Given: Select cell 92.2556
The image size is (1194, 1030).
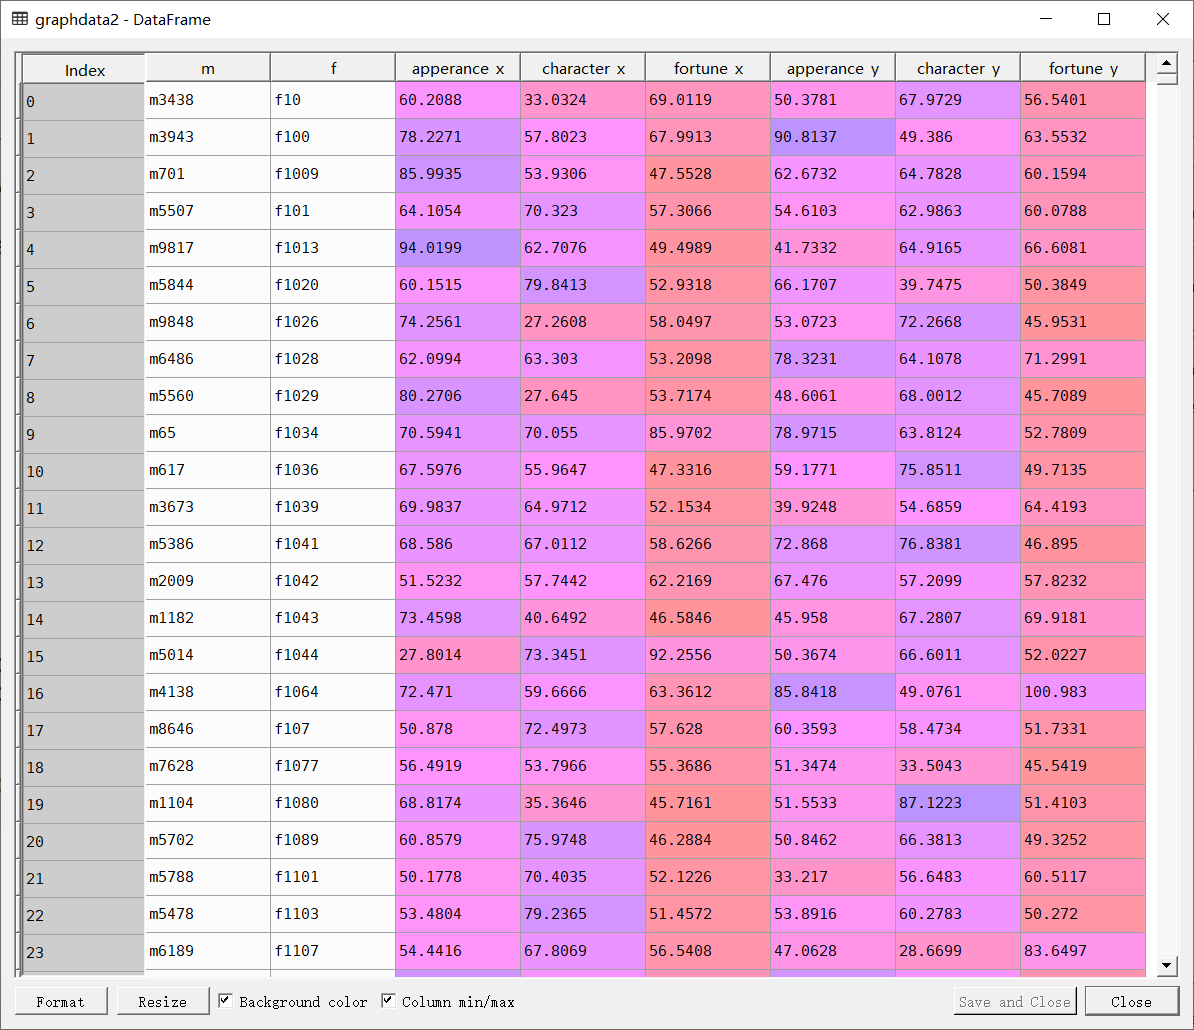Looking at the screenshot, I should 707,655.
